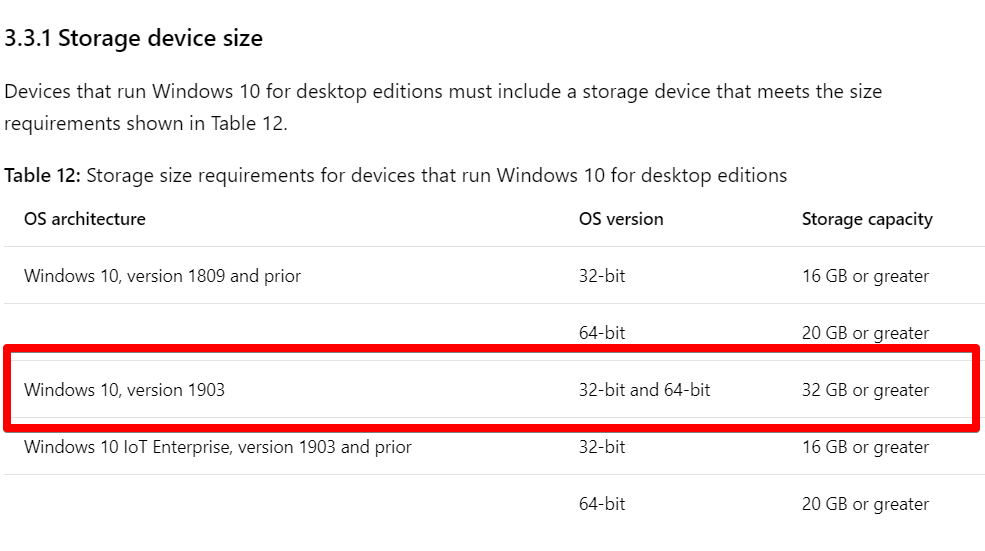Click the 64-bit cell below the 1809 row
The image size is (985, 551).
point(602,332)
